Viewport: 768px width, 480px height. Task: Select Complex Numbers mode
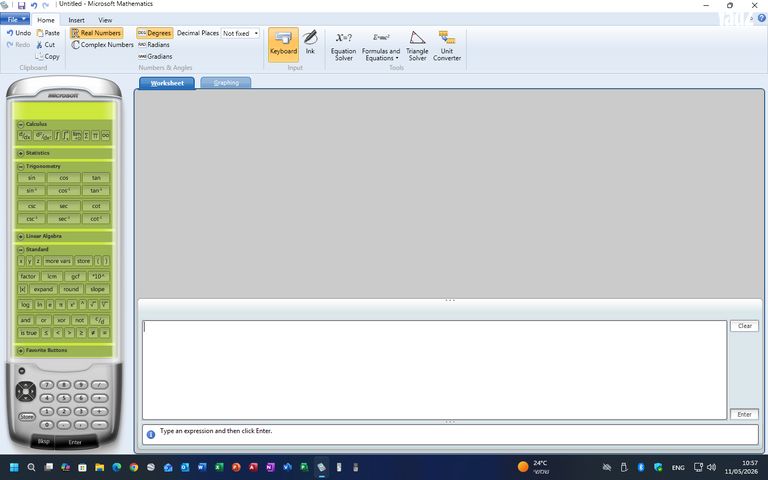[x=102, y=45]
